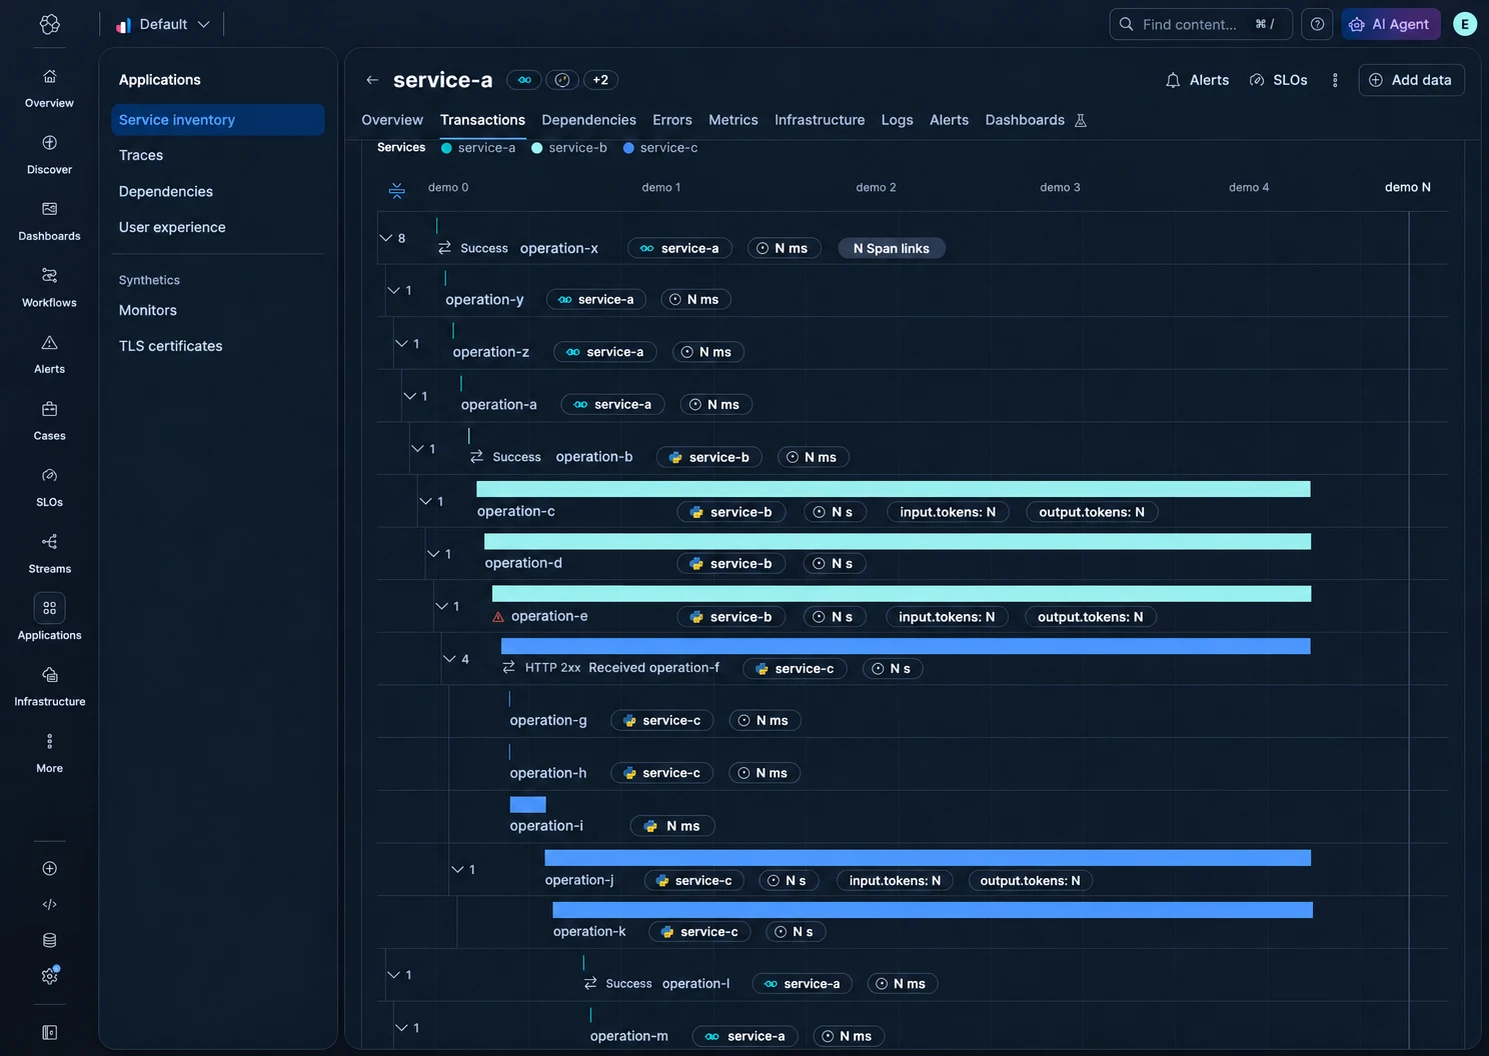This screenshot has width=1489, height=1056.
Task: Open Infrastructure in the left sidebar
Action: (x=49, y=687)
